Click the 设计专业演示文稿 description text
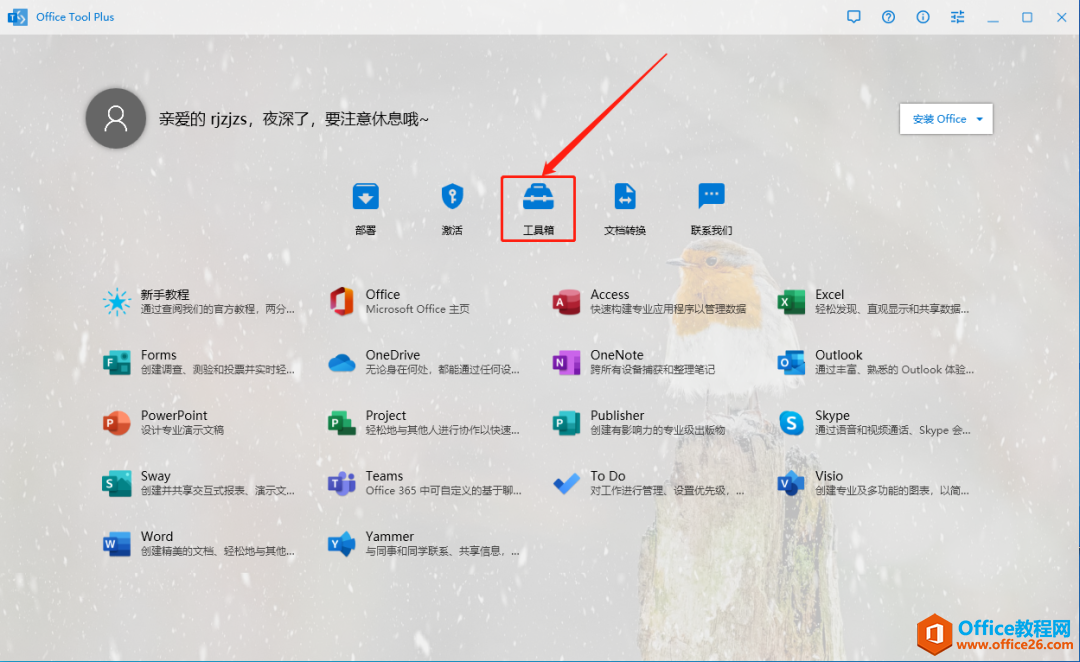The image size is (1080, 662). (x=182, y=431)
